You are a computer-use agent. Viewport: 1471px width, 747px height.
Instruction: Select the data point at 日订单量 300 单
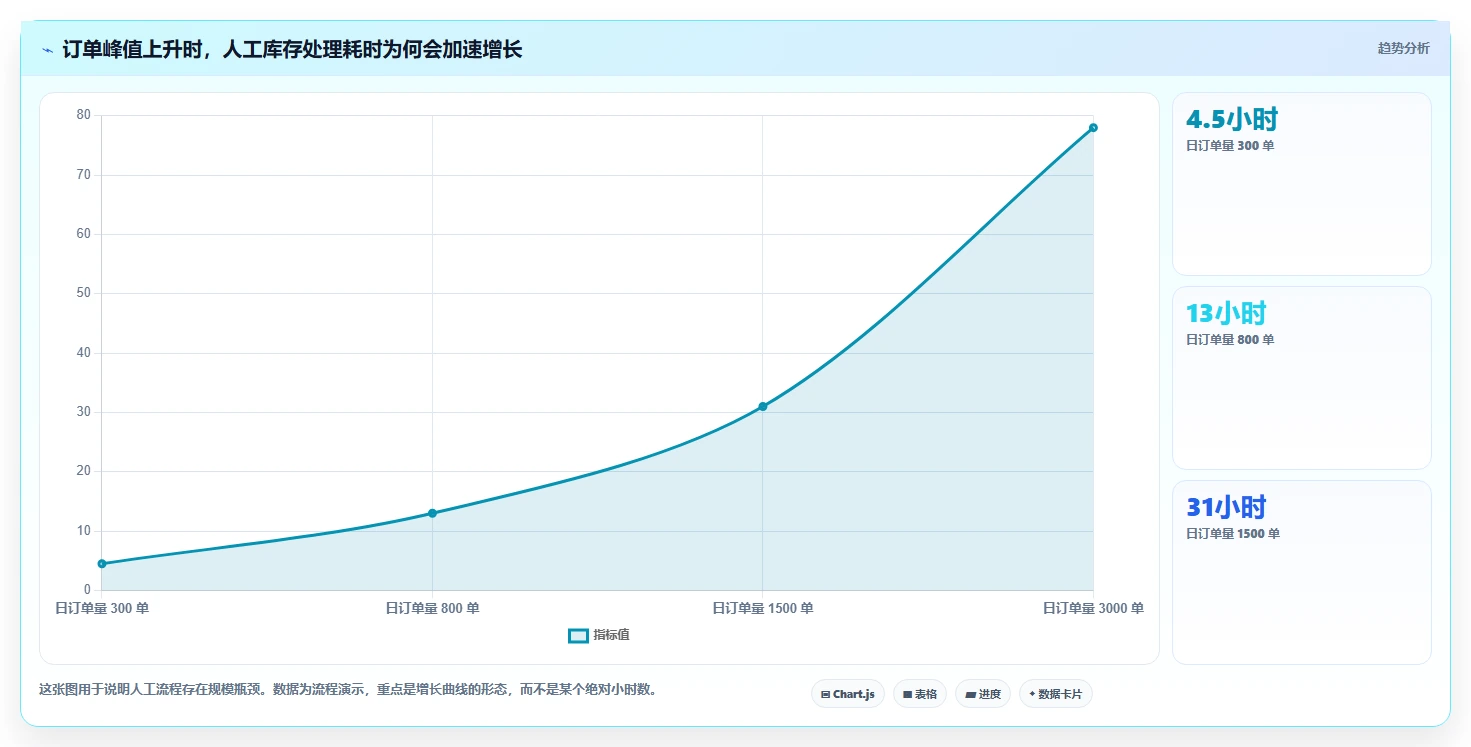102,564
